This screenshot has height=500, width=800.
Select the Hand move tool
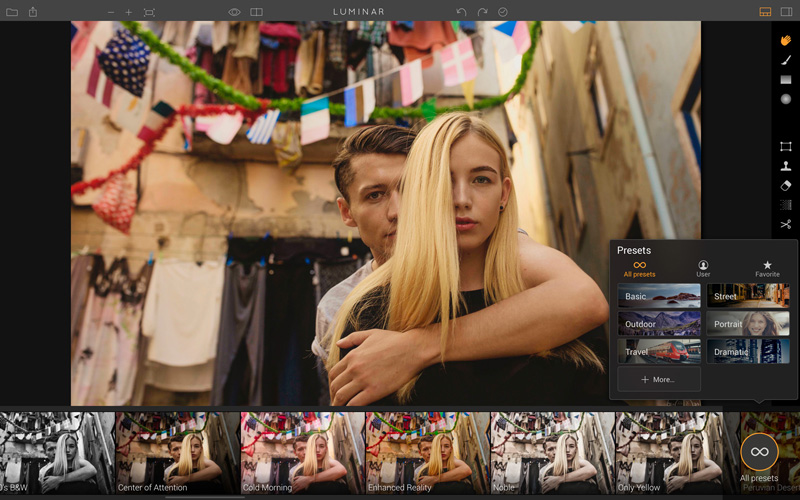(x=786, y=40)
